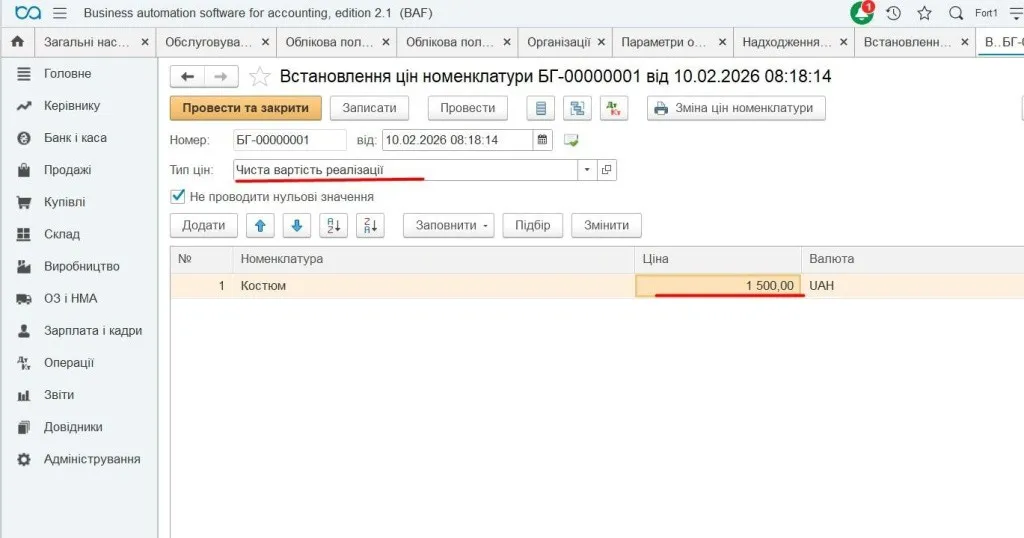The height and width of the screenshot is (538, 1024).
Task: Switch to Надходження… tab
Action: (786, 42)
